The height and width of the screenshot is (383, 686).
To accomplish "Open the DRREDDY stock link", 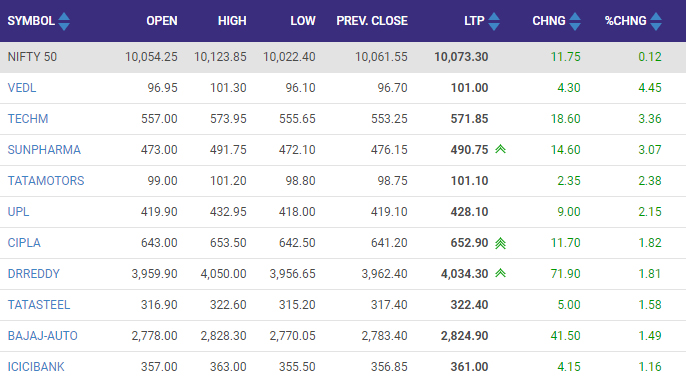I will (x=34, y=274).
